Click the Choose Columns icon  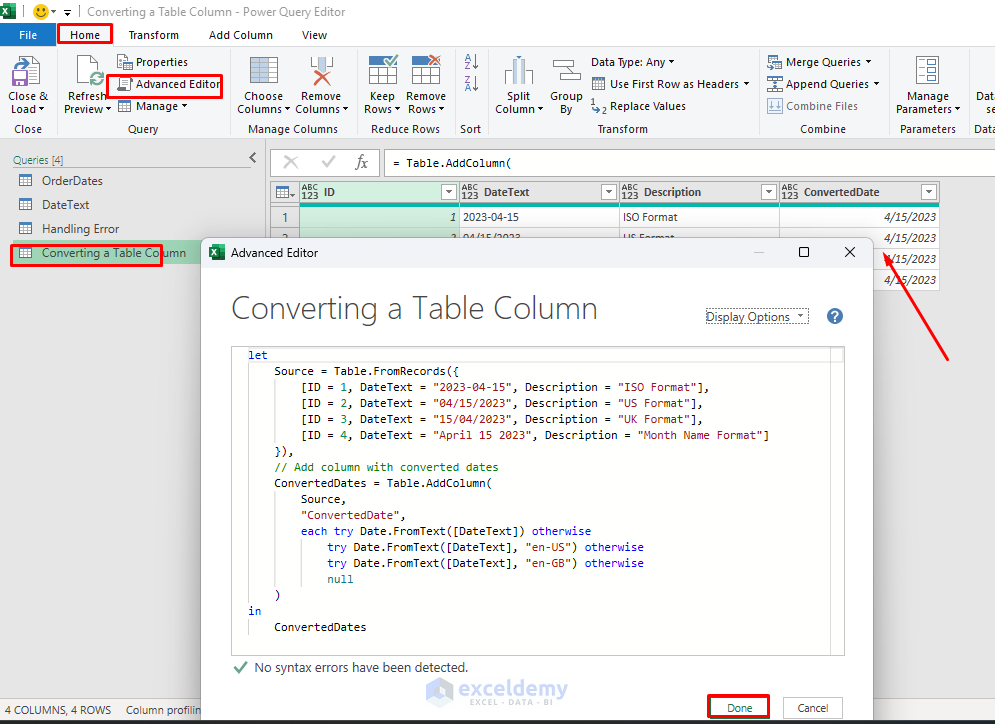(x=263, y=70)
